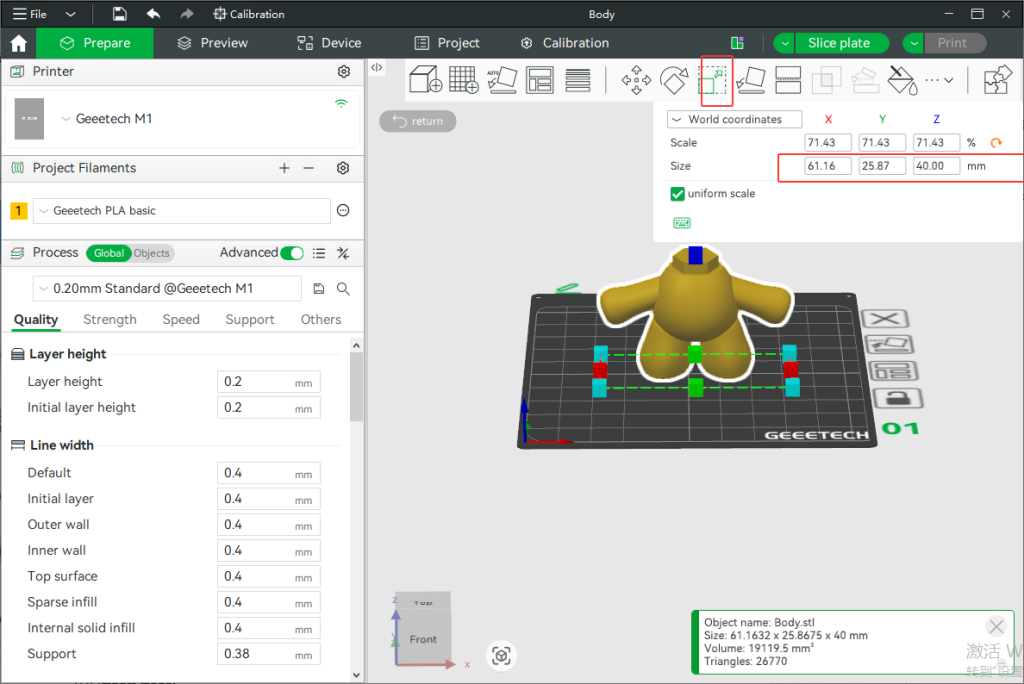Click the yellow filament 1 color swatch
1024x684 pixels.
[x=18, y=211]
